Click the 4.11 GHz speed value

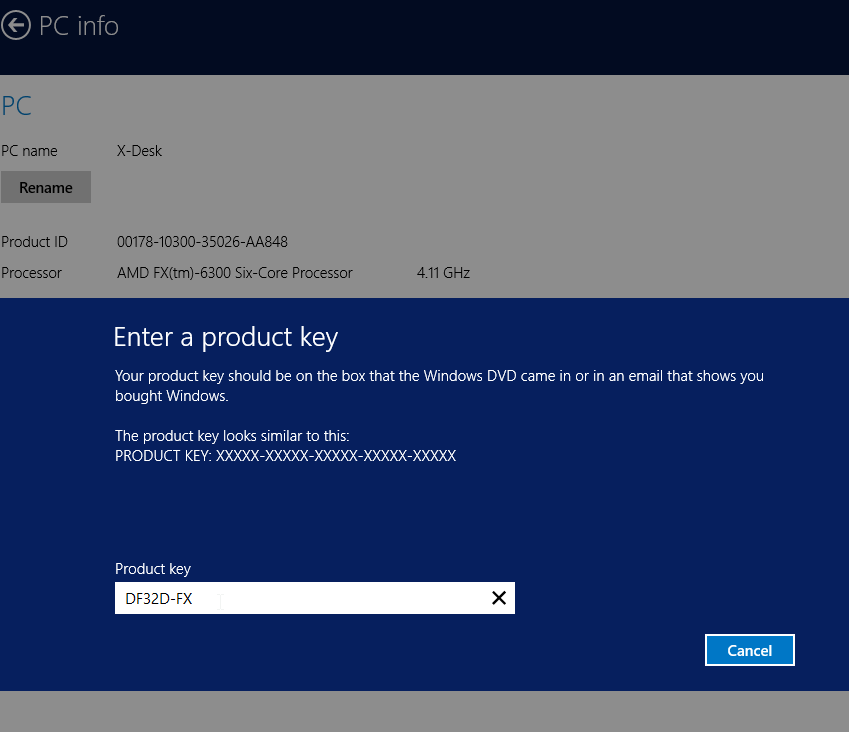pos(443,272)
